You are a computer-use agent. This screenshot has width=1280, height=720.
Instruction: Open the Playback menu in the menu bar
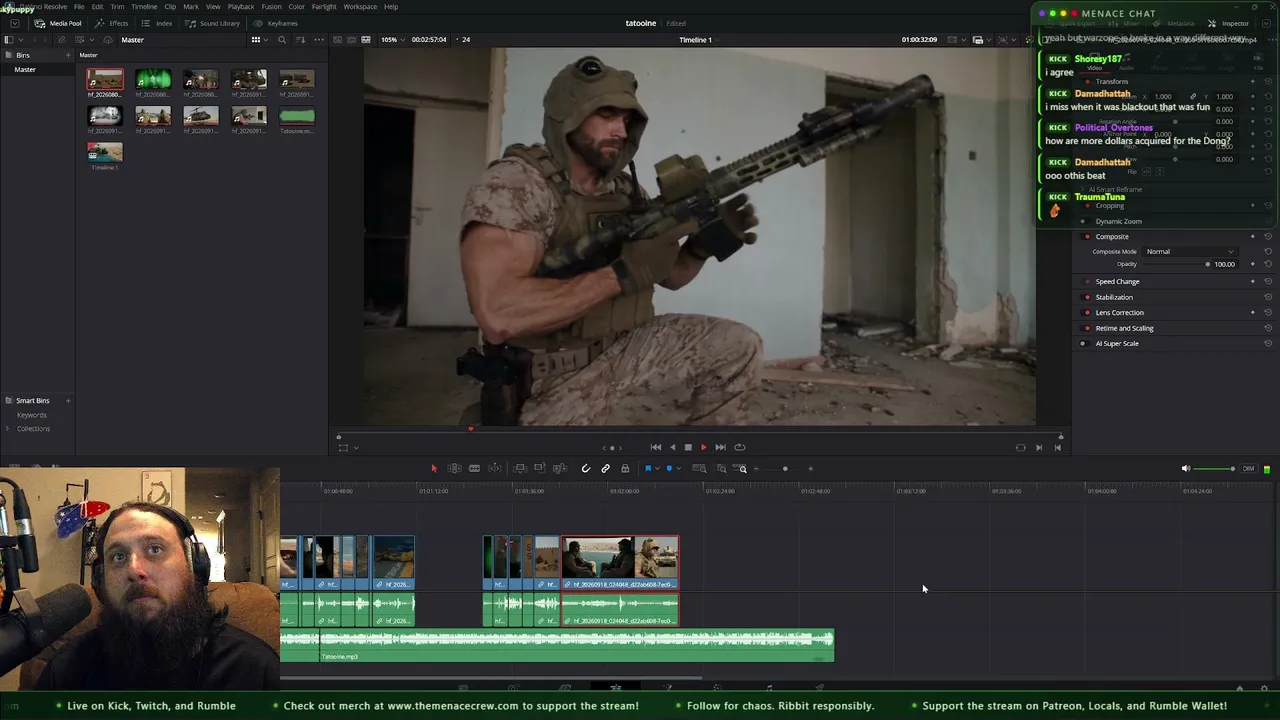[241, 7]
